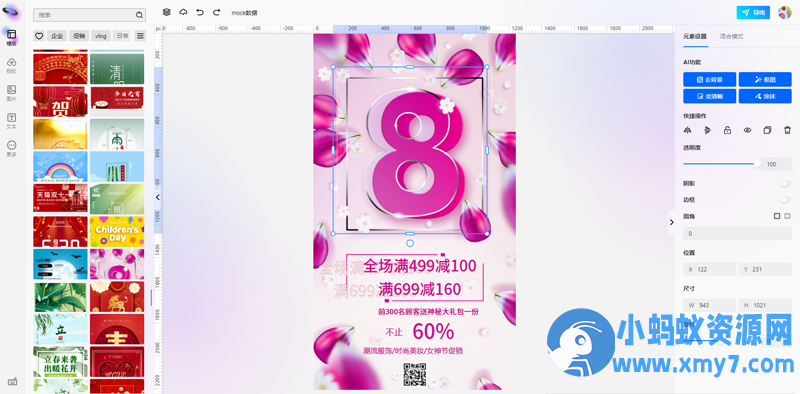Screen dimensions: 800x394
Task: Click the cloud save icon in toolbar
Action: (x=183, y=12)
